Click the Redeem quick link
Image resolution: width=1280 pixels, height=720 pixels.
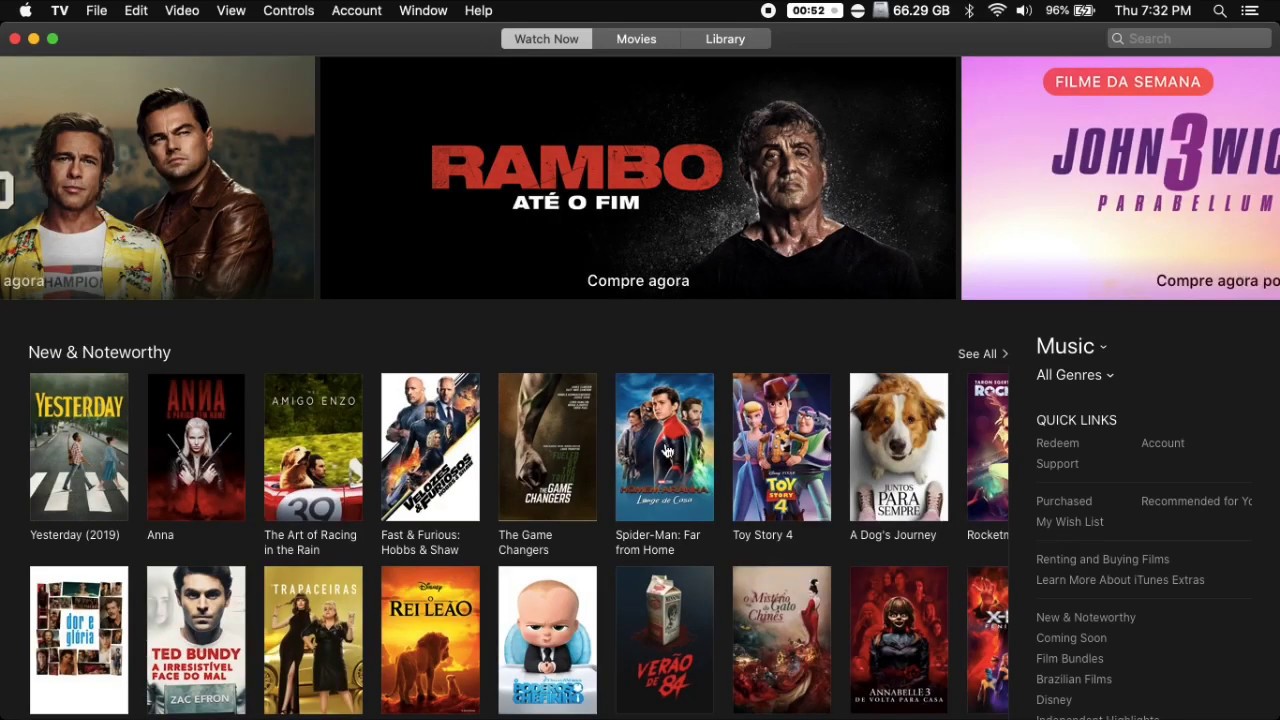(1057, 443)
